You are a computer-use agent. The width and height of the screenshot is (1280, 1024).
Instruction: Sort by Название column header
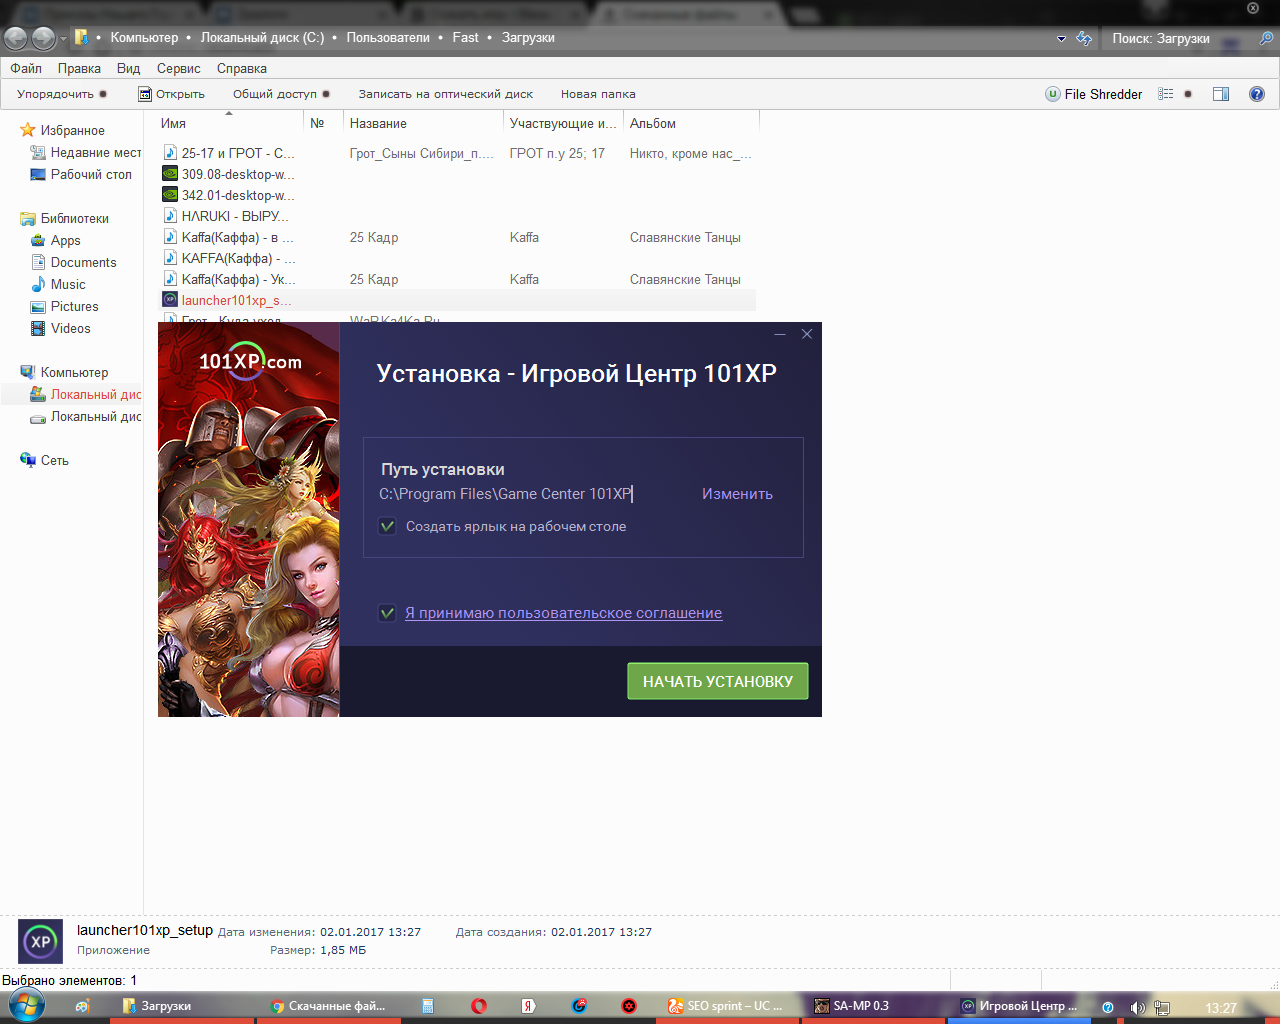(x=424, y=123)
